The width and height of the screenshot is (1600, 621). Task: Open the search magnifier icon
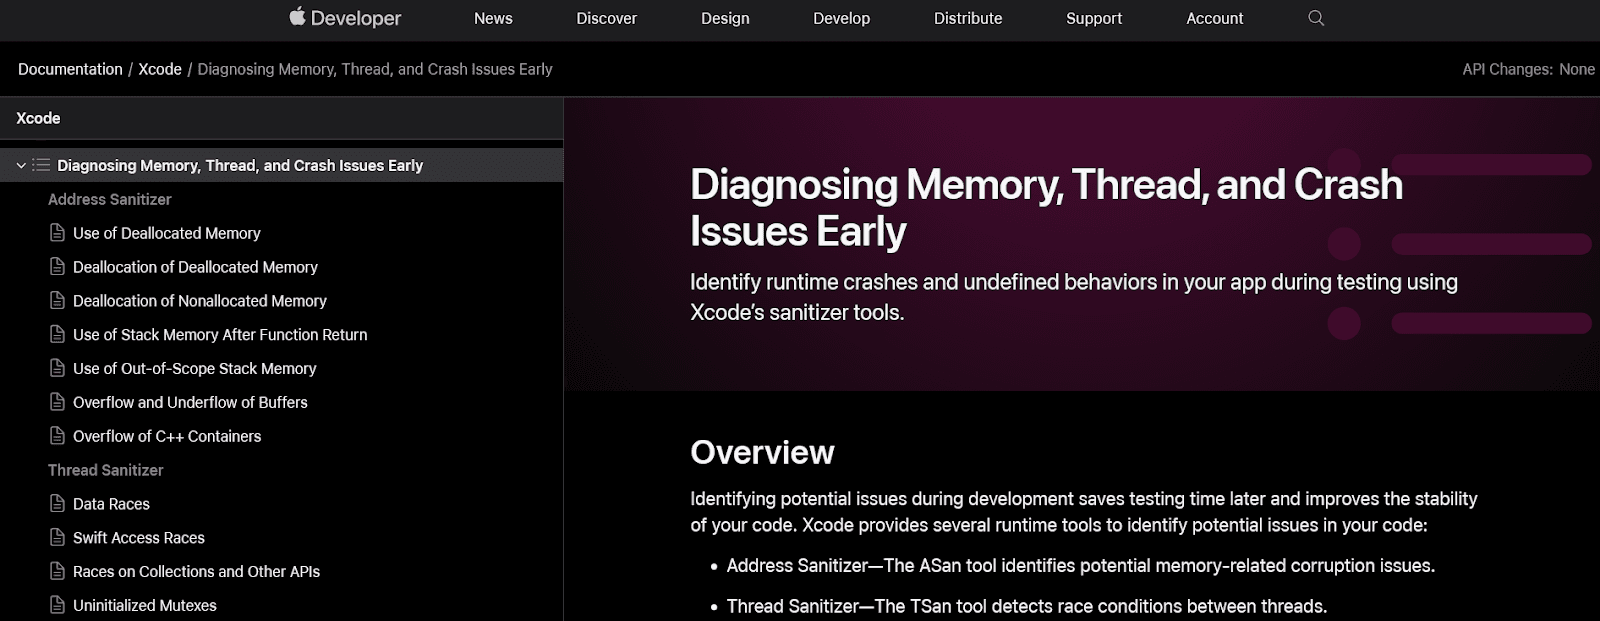click(1316, 18)
